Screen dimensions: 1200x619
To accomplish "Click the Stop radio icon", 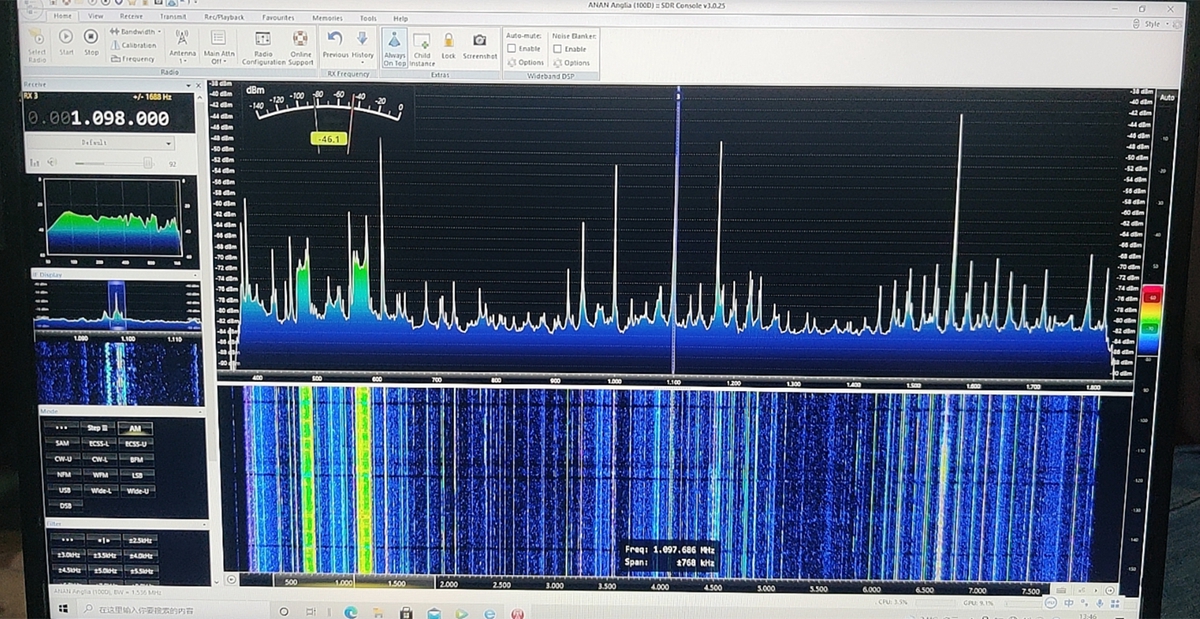I will (x=91, y=41).
